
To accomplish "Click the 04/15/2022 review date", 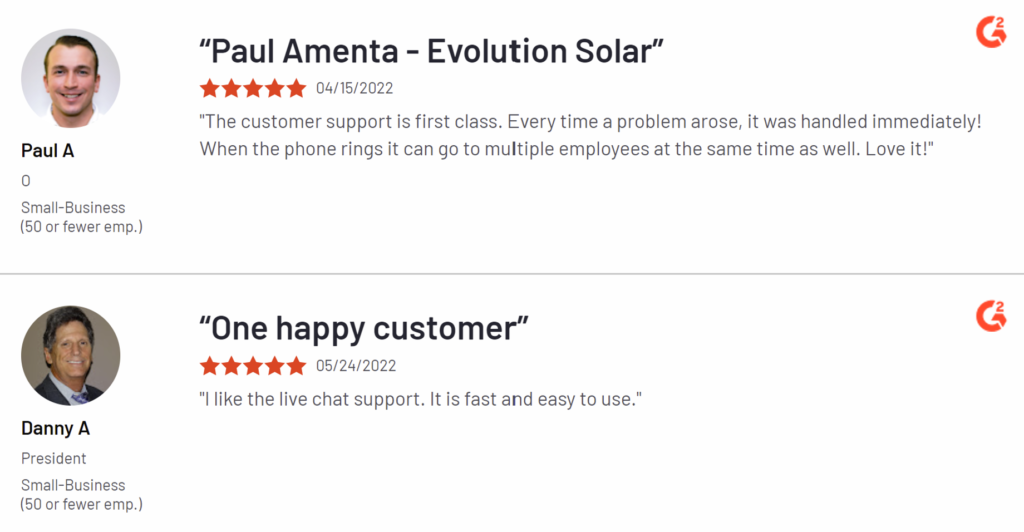I will pyautogui.click(x=355, y=88).
